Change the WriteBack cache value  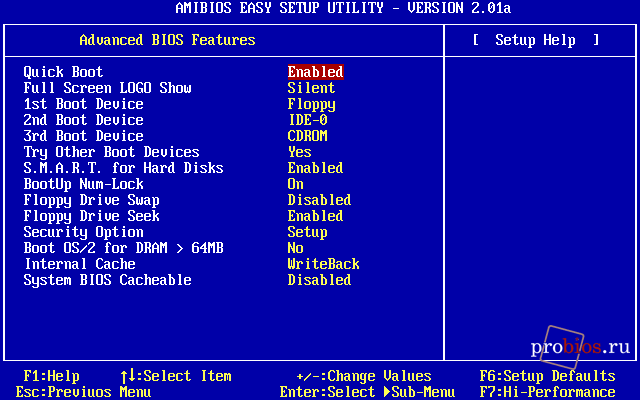324,264
